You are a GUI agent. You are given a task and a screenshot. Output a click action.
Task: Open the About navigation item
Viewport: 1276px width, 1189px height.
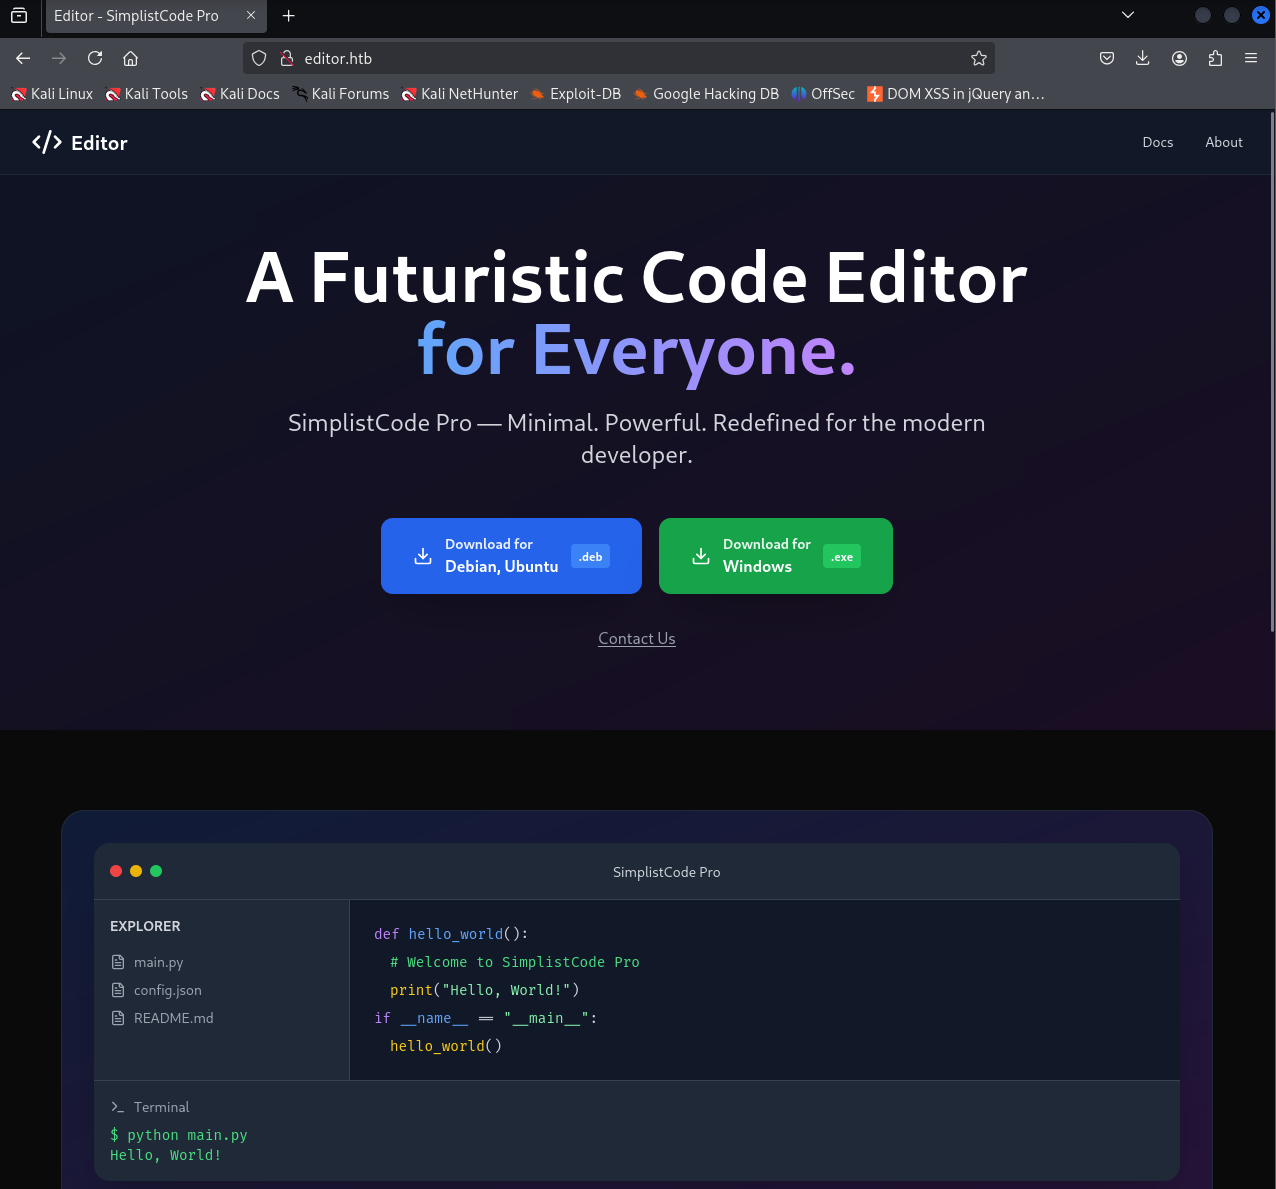[x=1223, y=142]
